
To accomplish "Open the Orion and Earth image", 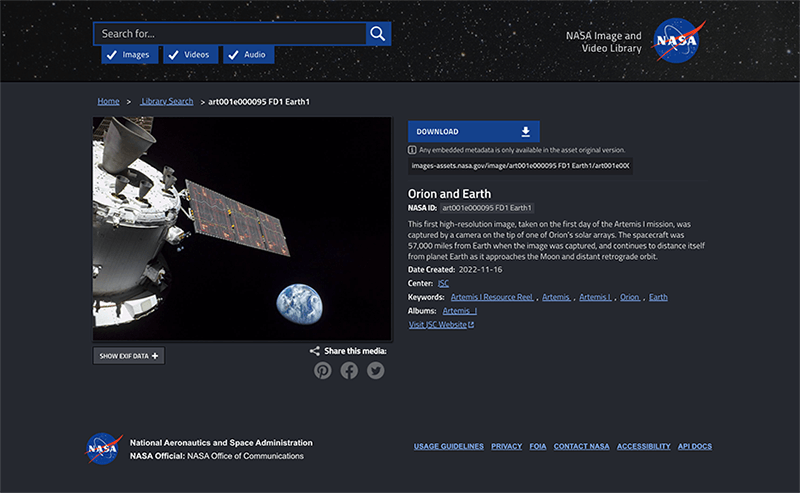I will (242, 228).
